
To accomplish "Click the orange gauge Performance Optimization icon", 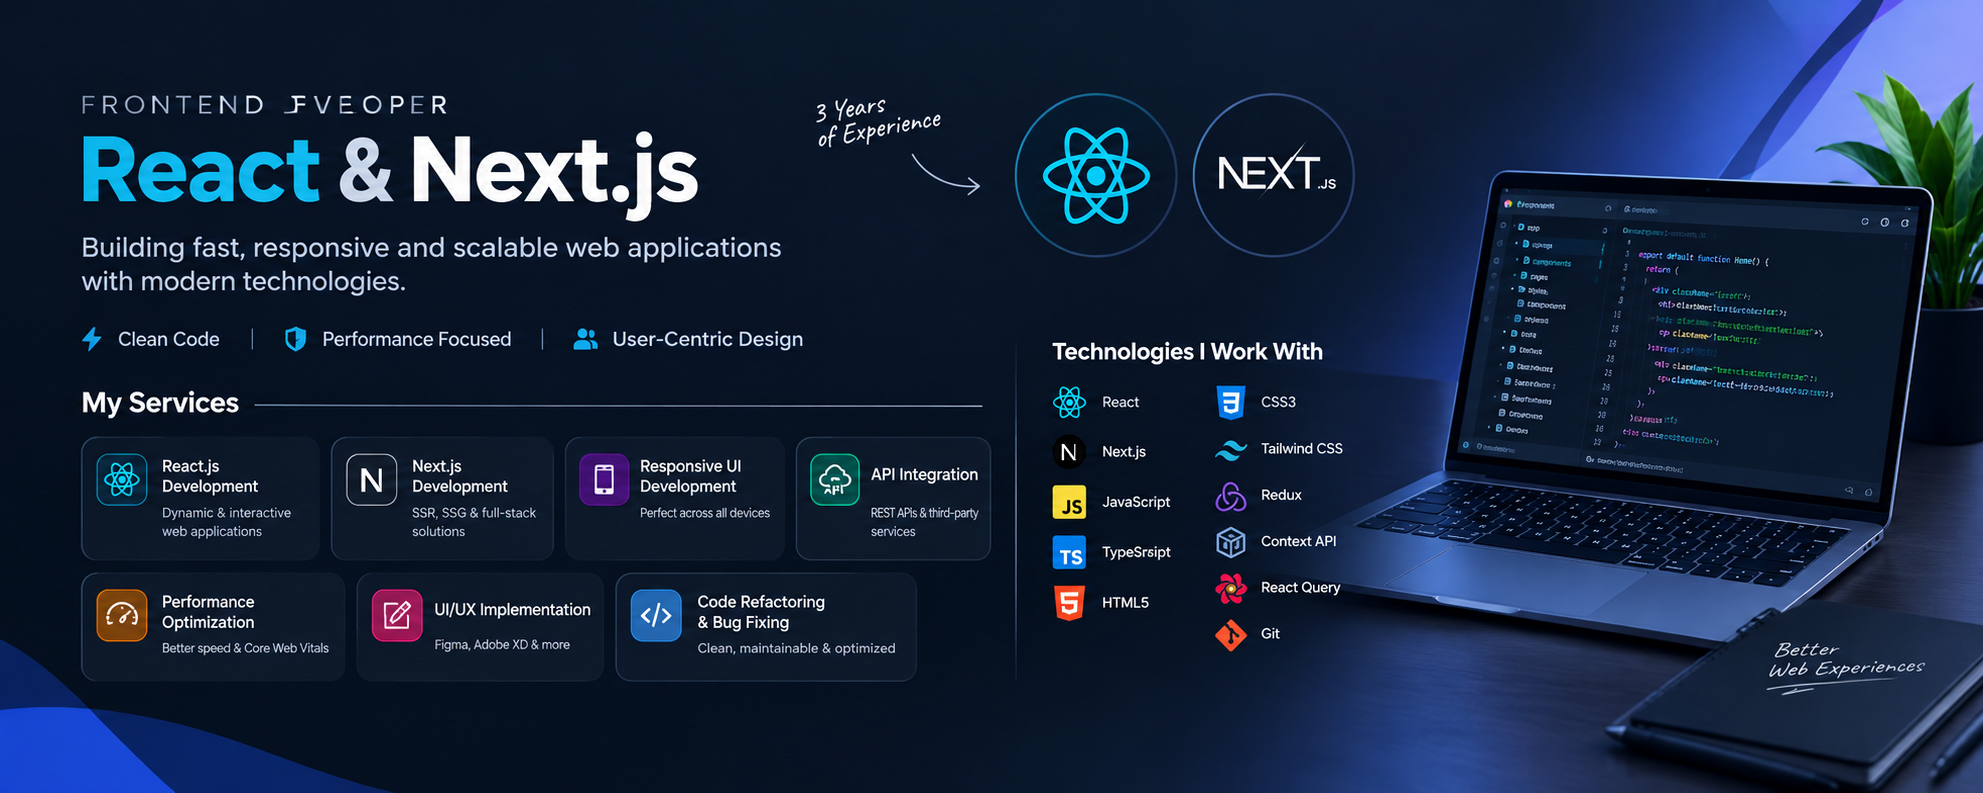I will (122, 615).
